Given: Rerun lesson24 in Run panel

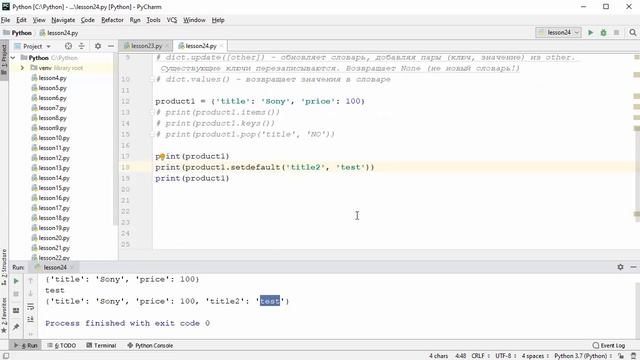Looking at the screenshot, I should pos(16,281).
